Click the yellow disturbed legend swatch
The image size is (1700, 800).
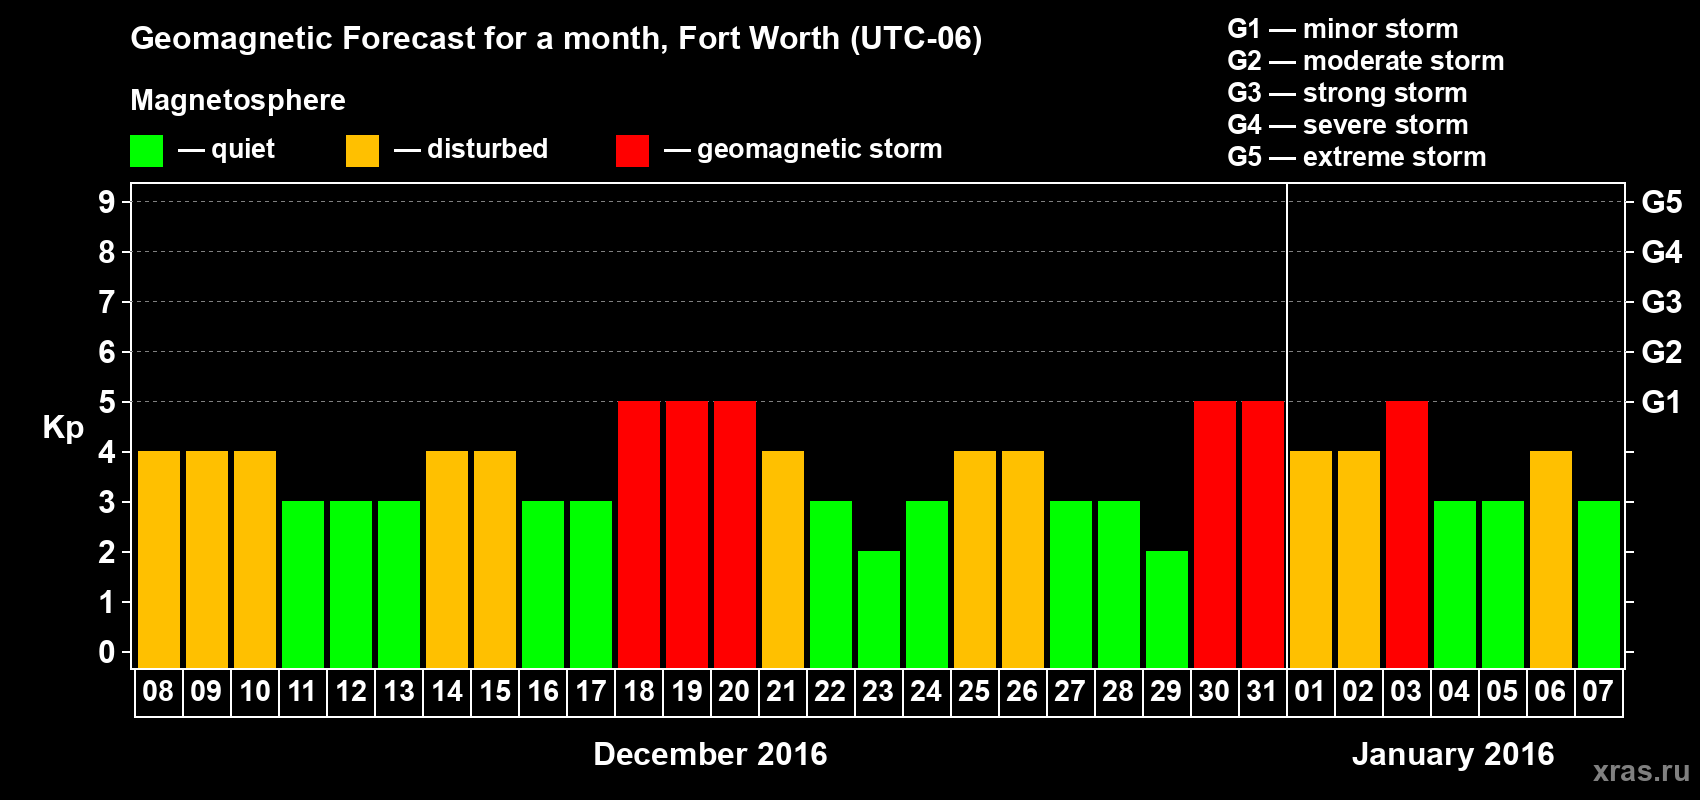pos(362,151)
